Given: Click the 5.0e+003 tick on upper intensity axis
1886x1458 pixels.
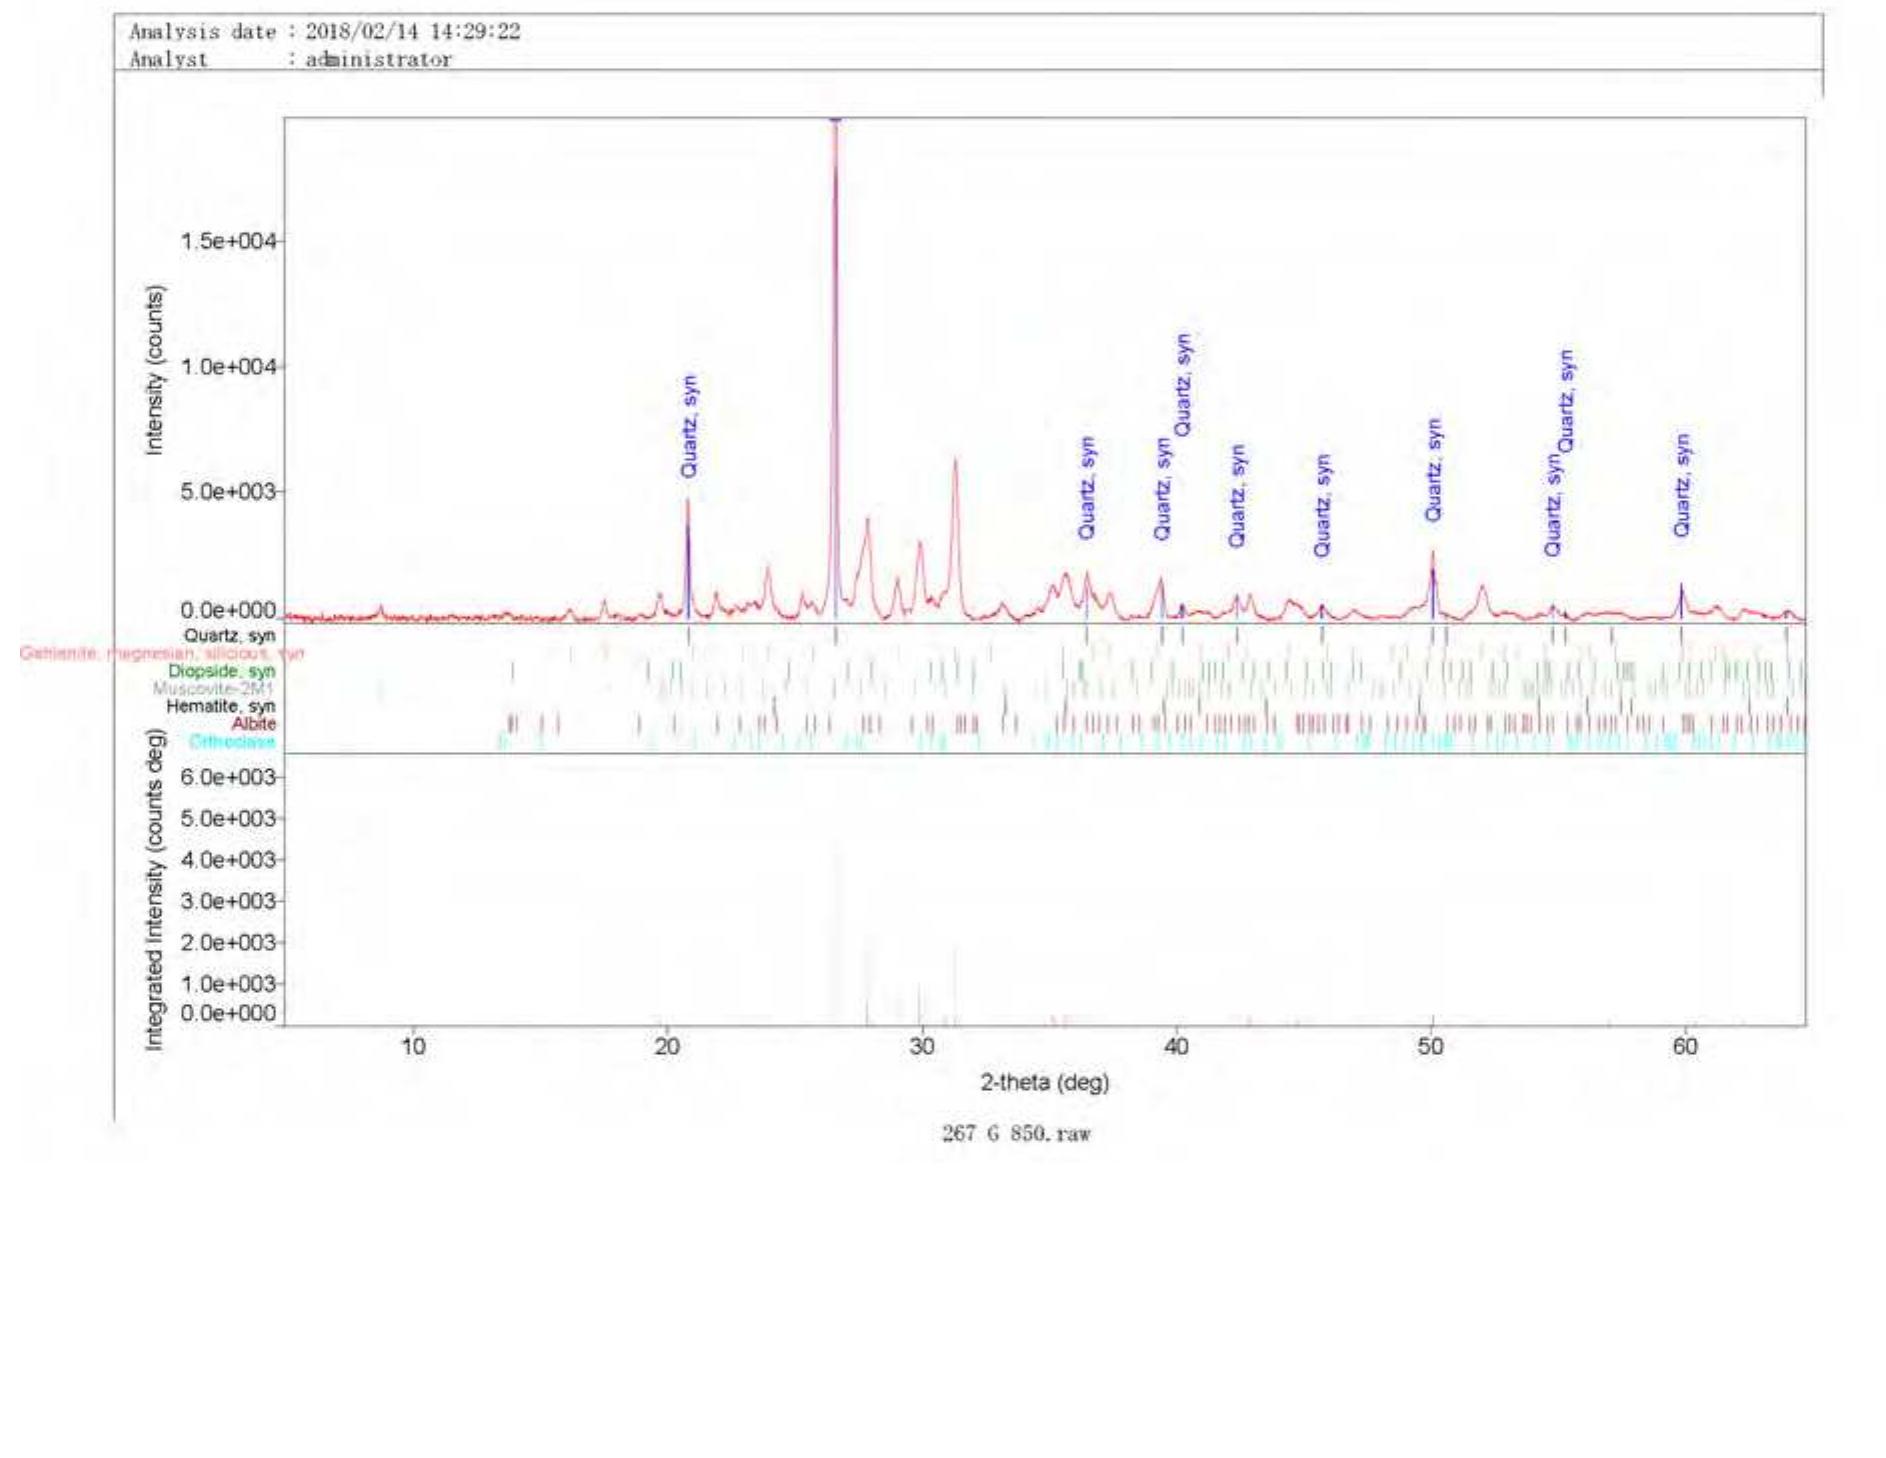Looking at the screenshot, I should pos(228,492).
